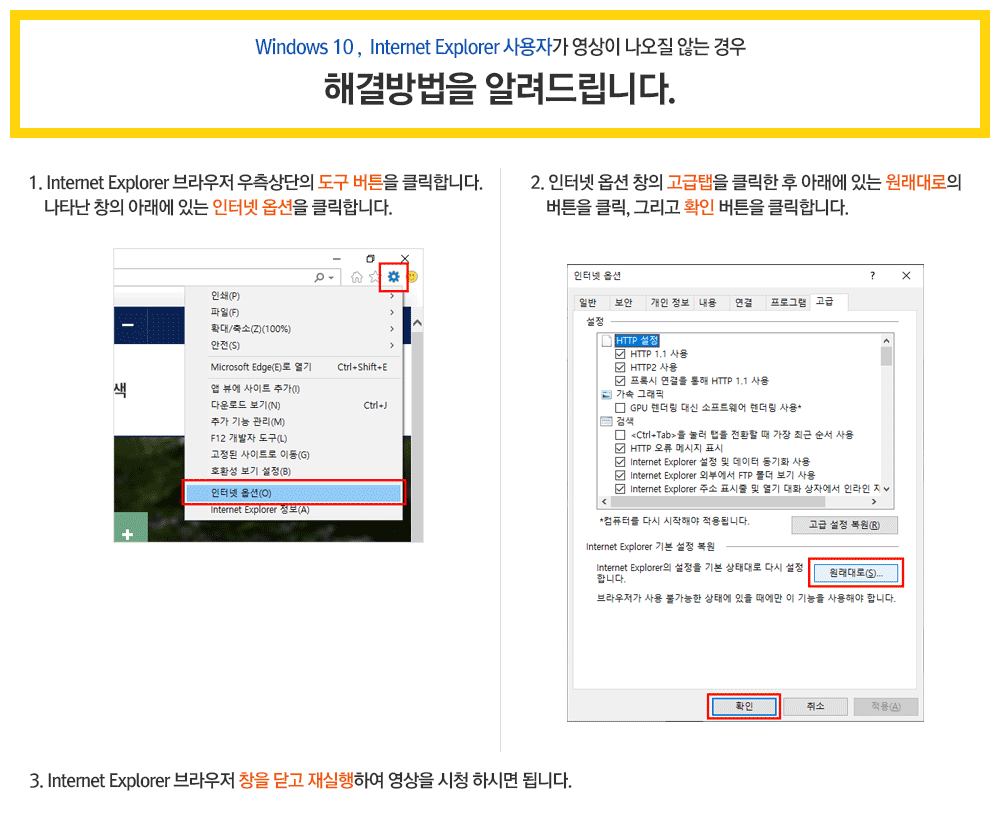Toggle 프록시 연결을 통해 HTTP 1.1 사용 checkbox
The width and height of the screenshot is (1000, 830).
[x=620, y=381]
